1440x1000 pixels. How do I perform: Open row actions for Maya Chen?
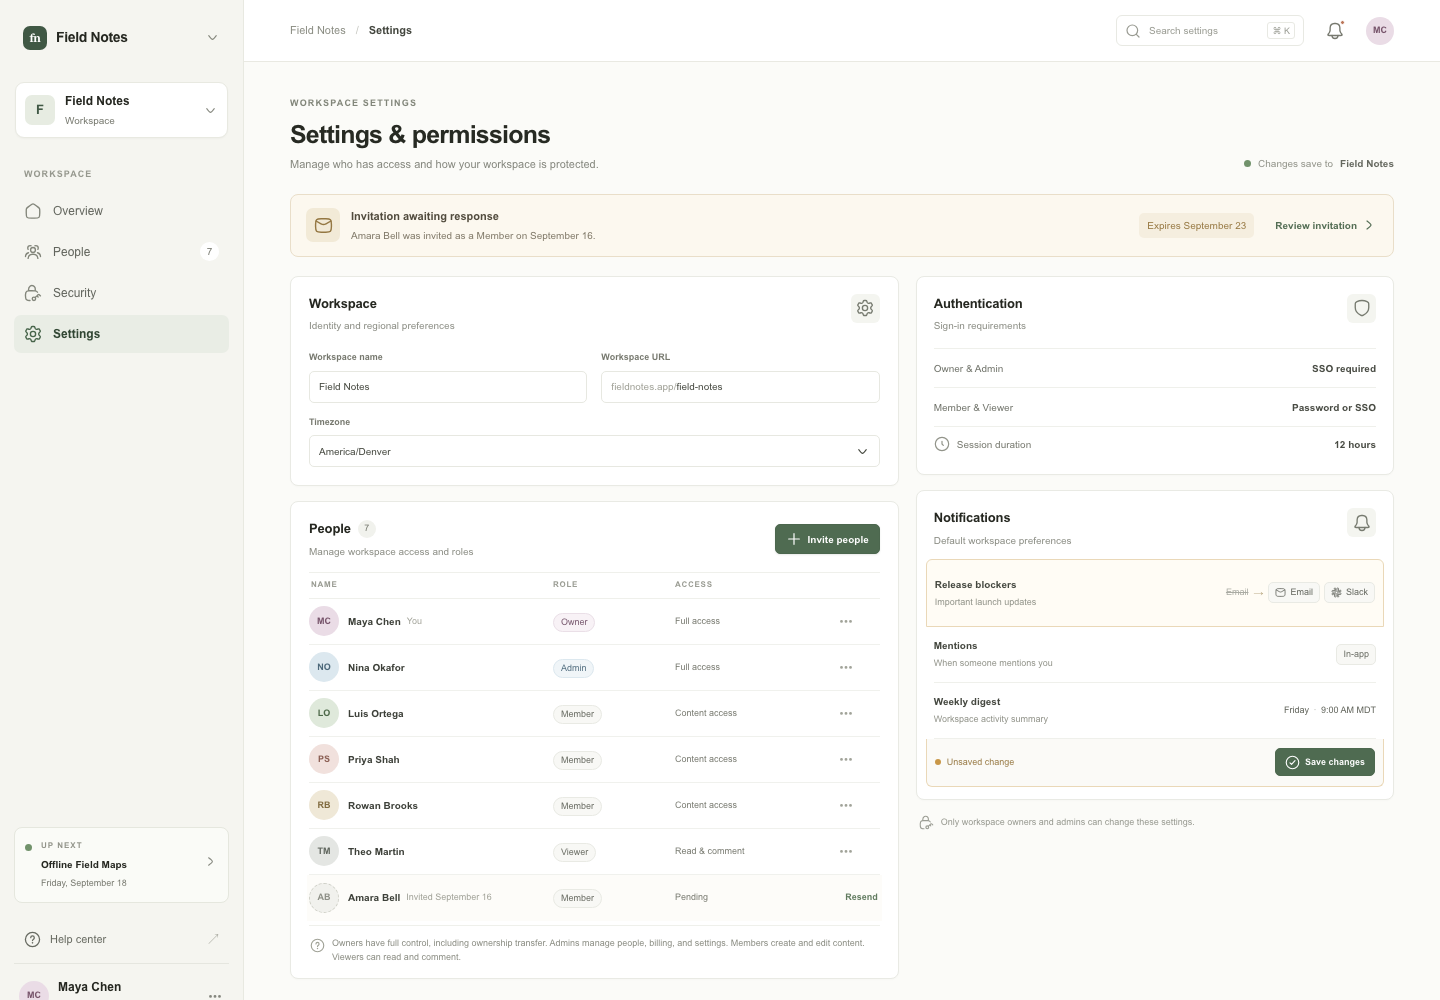coord(846,622)
